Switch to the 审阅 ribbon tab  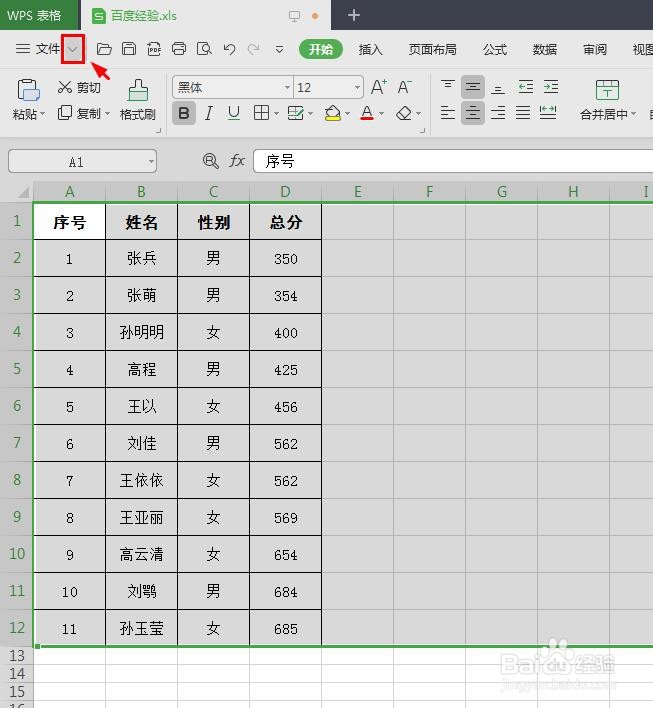594,49
